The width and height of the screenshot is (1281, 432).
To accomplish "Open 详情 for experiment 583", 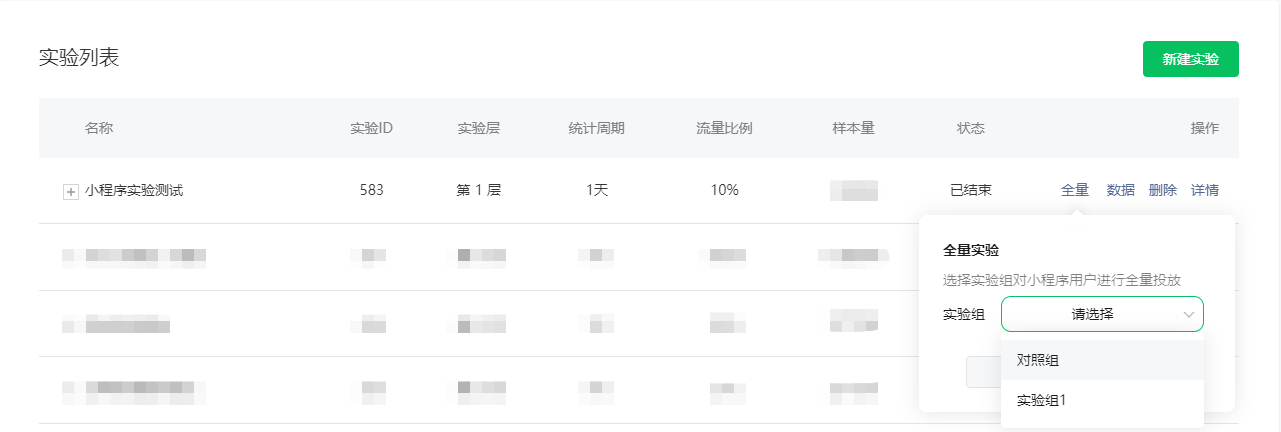I will (x=1205, y=190).
